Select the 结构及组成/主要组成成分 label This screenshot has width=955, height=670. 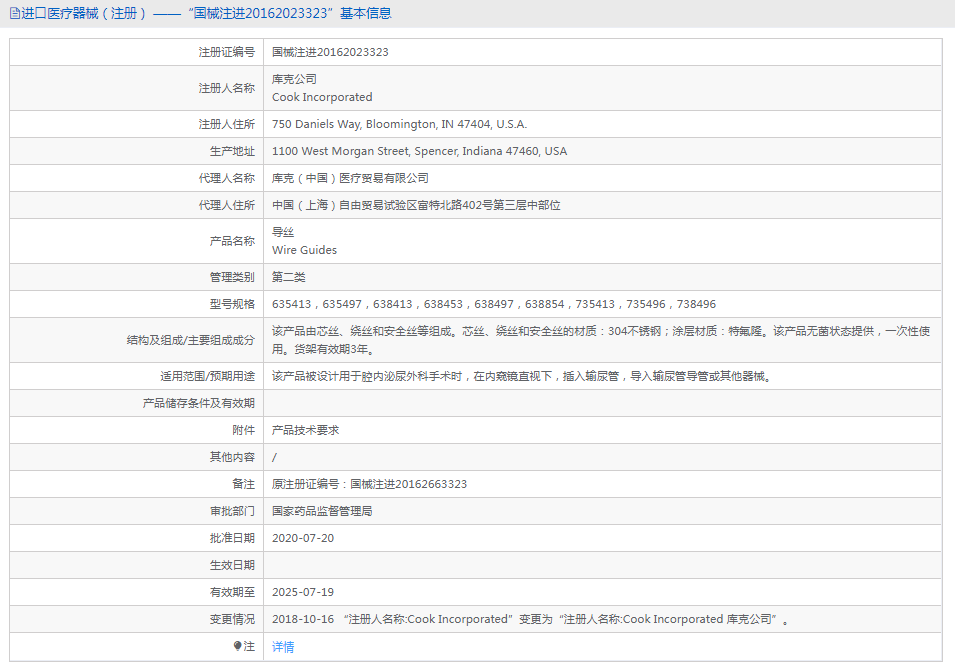[x=191, y=340]
